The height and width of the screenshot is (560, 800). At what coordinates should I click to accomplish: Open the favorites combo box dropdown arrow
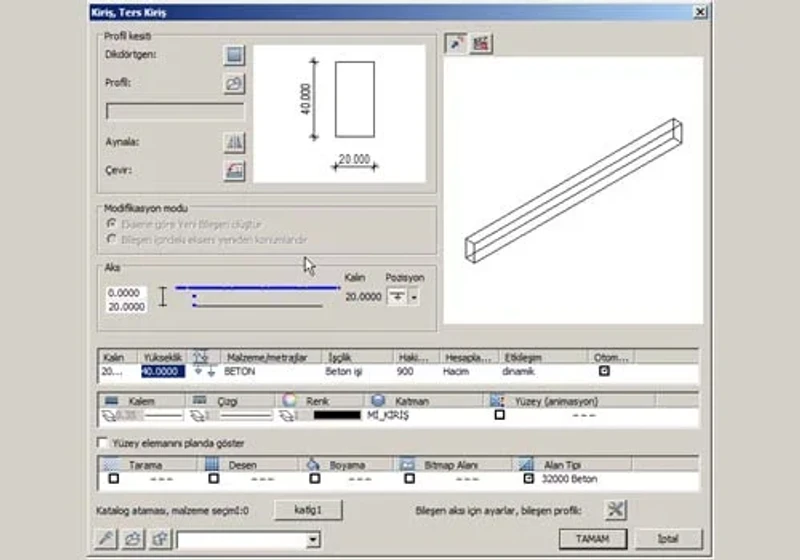(x=314, y=539)
